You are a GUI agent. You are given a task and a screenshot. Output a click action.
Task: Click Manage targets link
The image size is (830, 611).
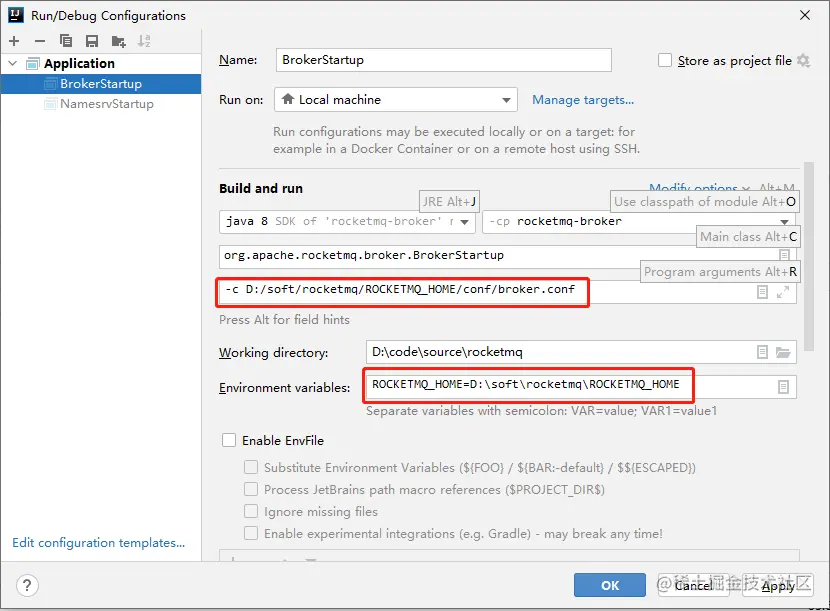(583, 100)
